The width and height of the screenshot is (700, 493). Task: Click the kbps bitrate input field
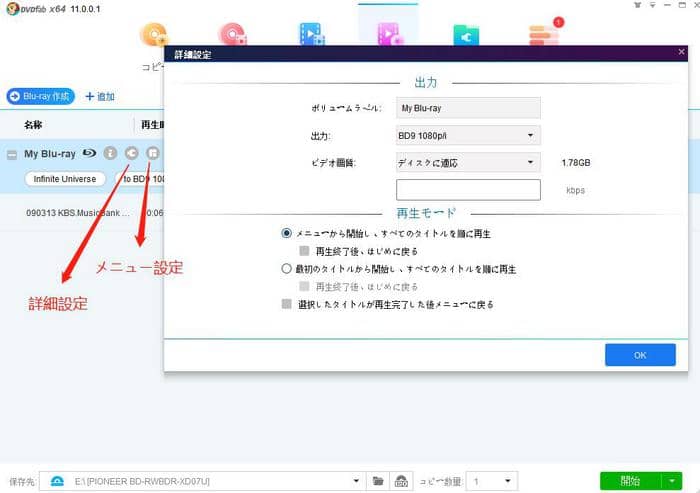click(x=468, y=190)
